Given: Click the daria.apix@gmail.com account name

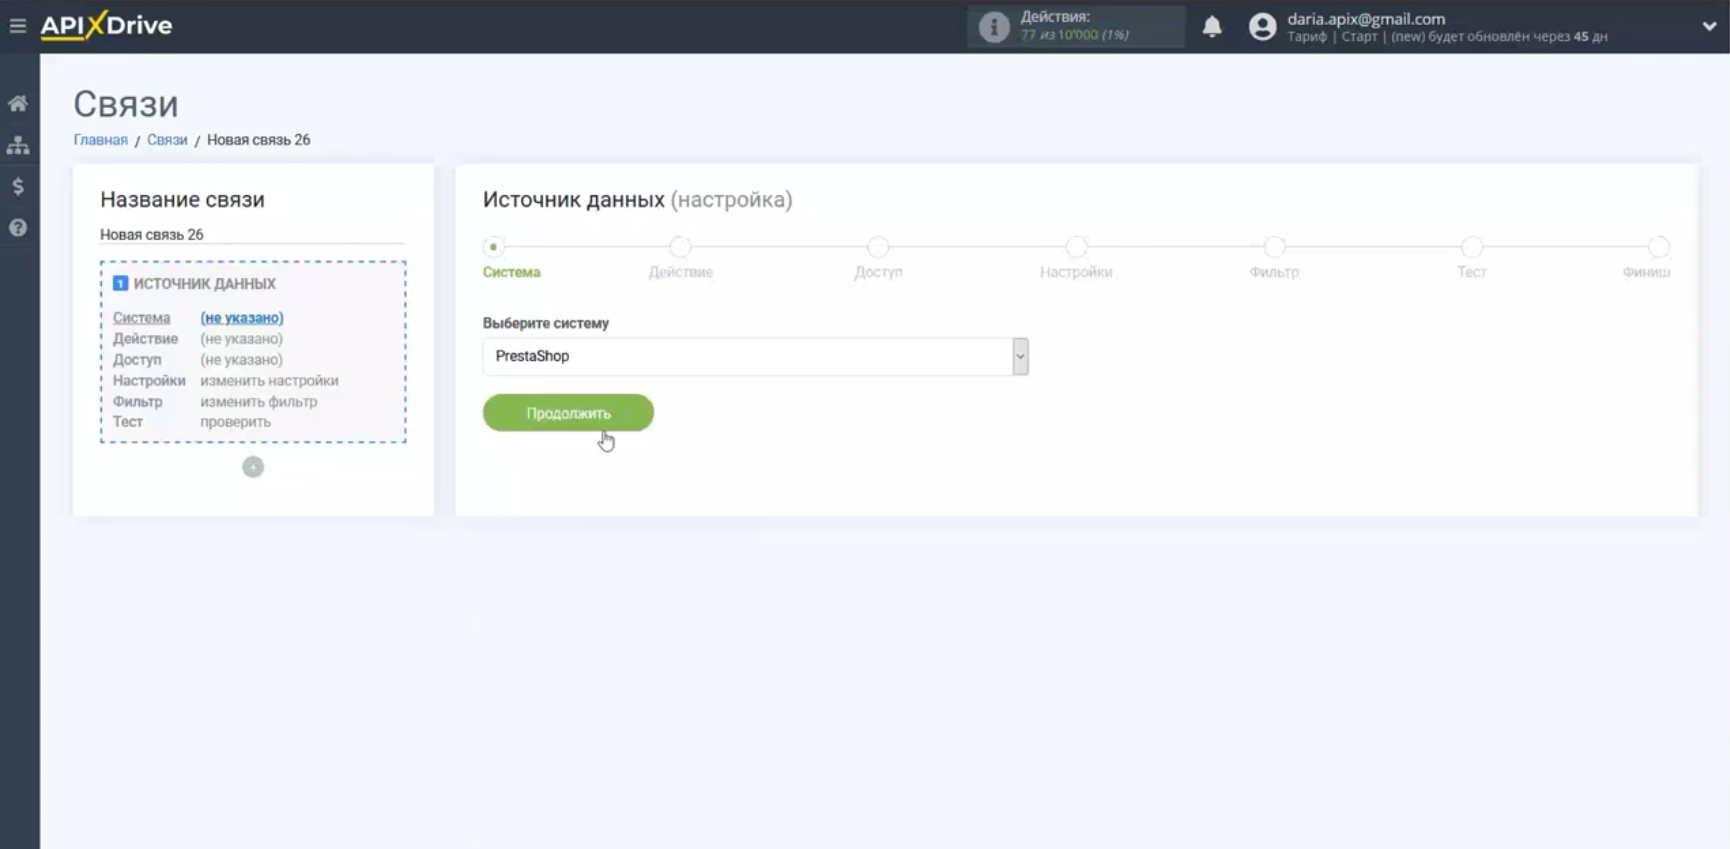Looking at the screenshot, I should [x=1366, y=19].
